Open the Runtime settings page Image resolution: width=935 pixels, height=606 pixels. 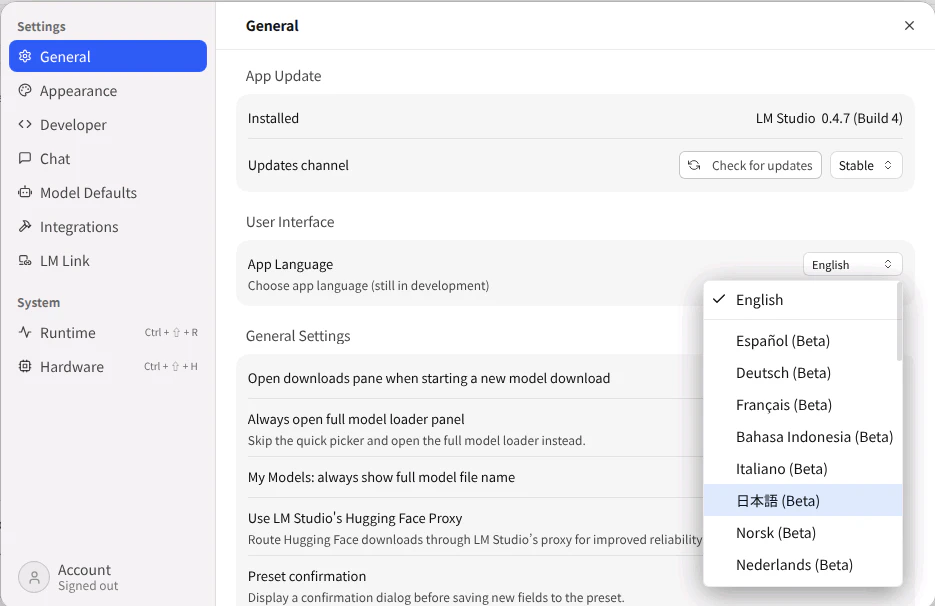(68, 333)
